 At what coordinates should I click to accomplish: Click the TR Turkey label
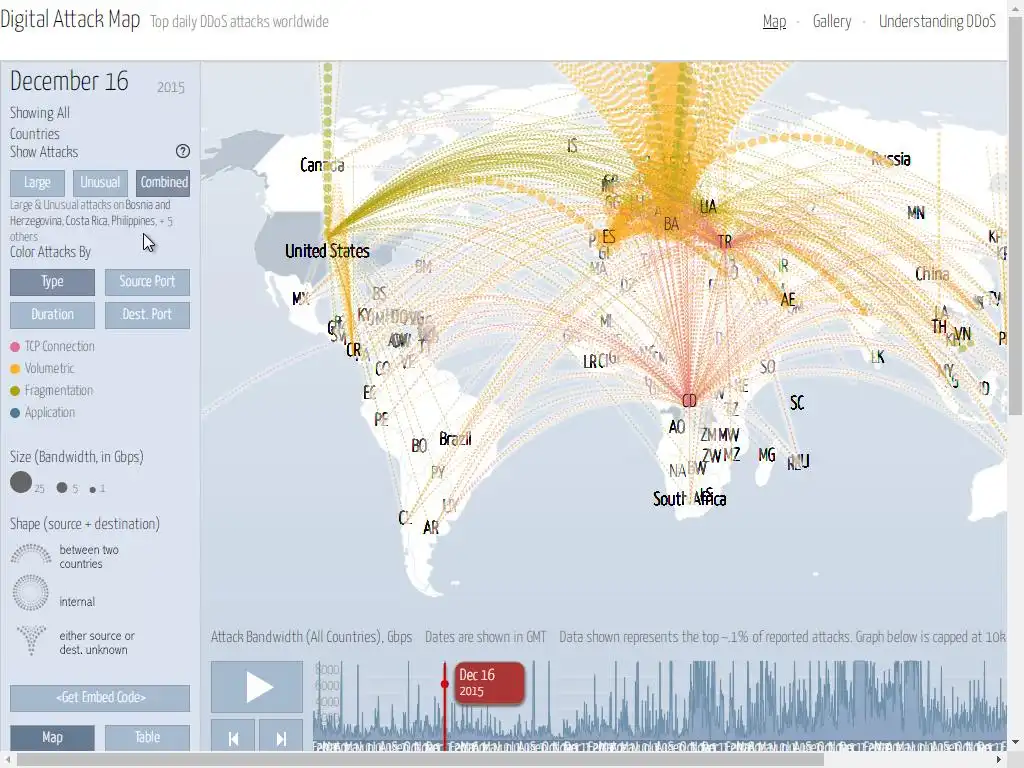click(725, 242)
